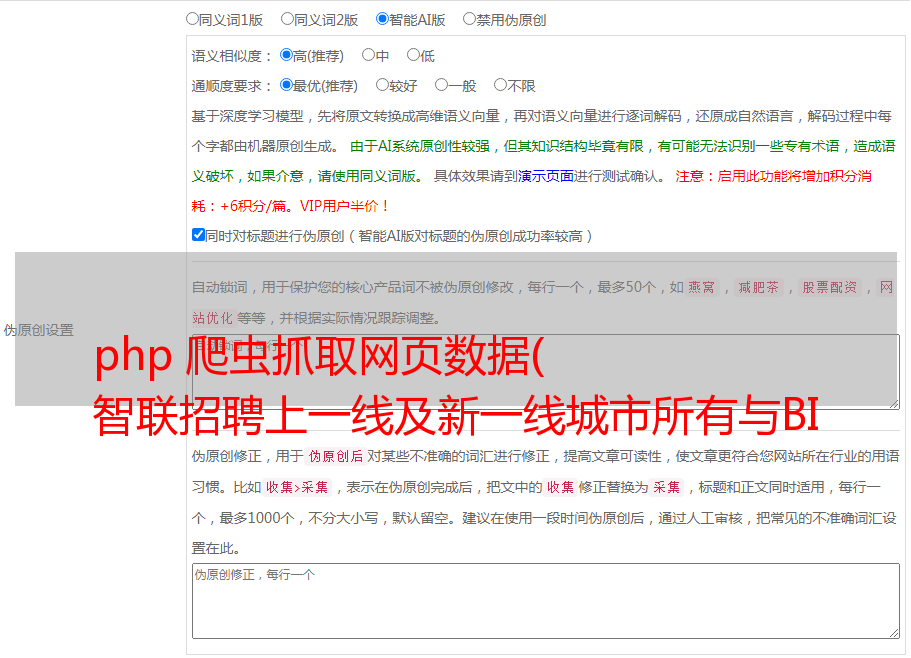This screenshot has height=658, width=911.
Task: Set 通顺度要求 to 较好
Action: pyautogui.click(x=382, y=85)
